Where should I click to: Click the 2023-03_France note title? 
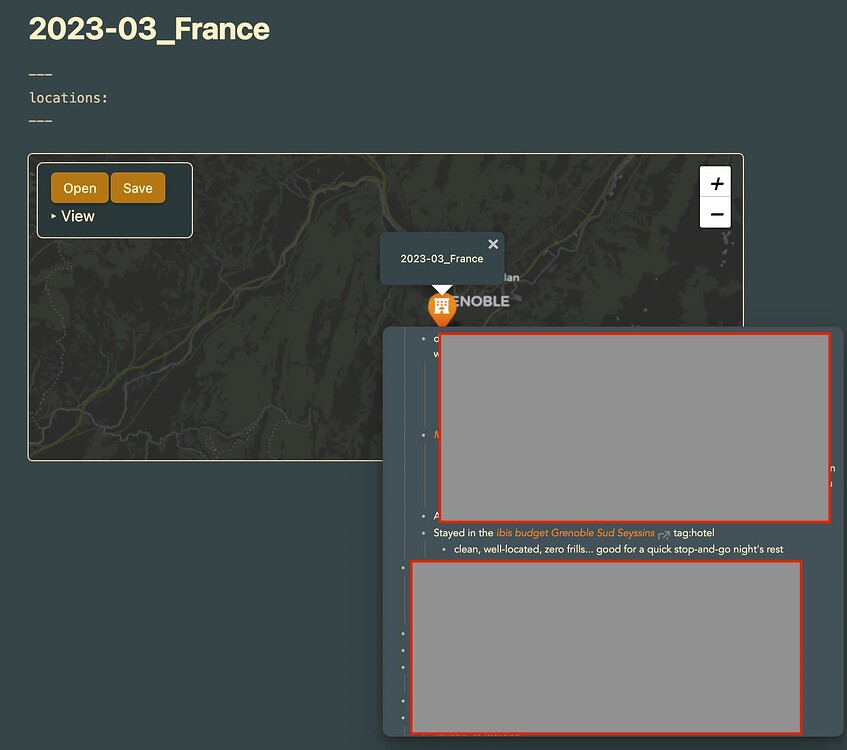pos(150,30)
